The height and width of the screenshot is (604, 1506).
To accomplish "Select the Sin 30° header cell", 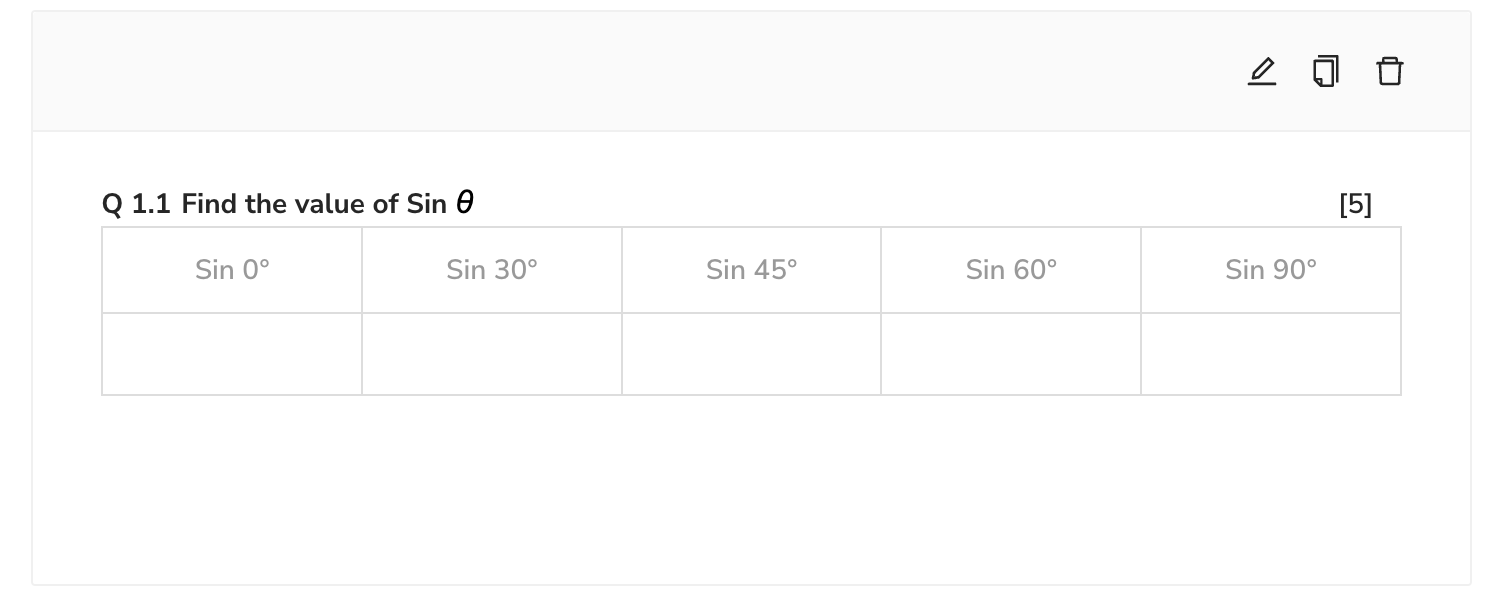I will pyautogui.click(x=492, y=270).
